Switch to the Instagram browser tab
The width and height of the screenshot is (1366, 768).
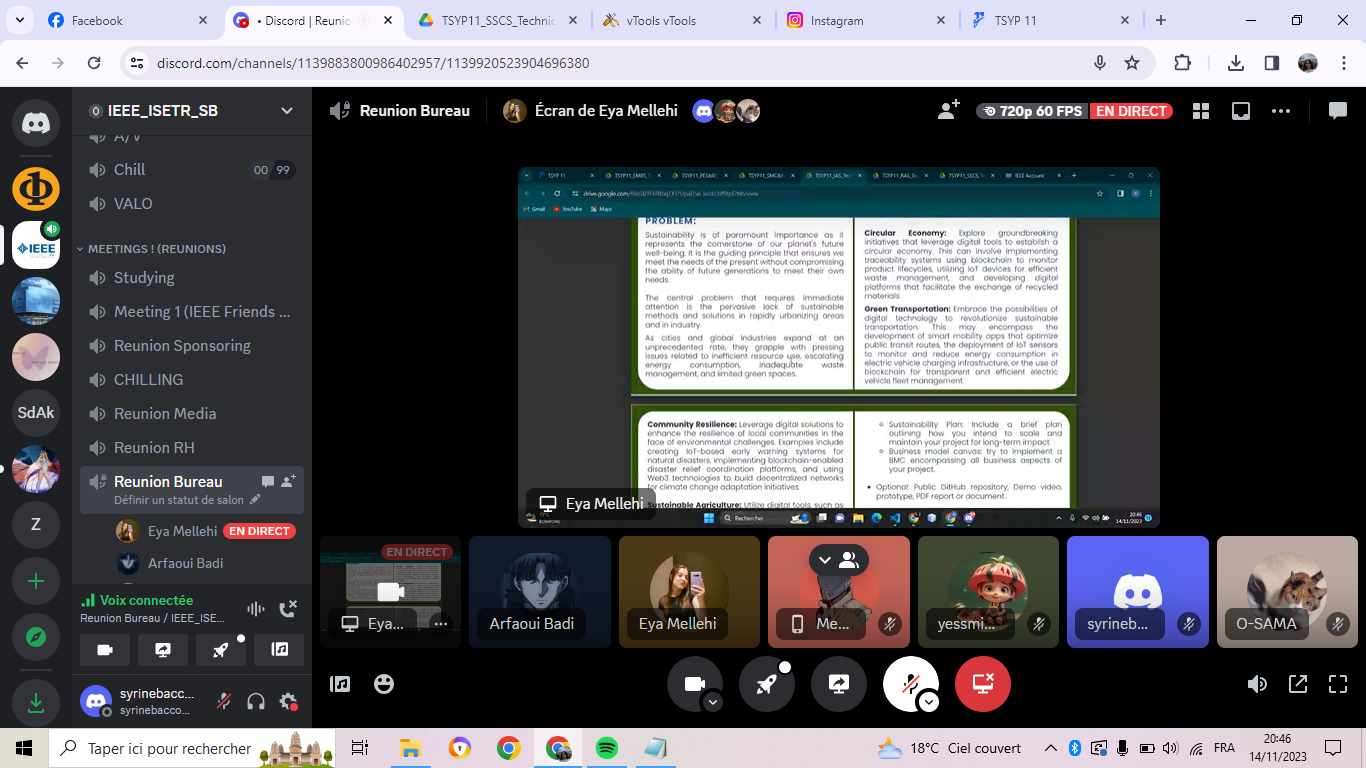pyautogui.click(x=866, y=20)
